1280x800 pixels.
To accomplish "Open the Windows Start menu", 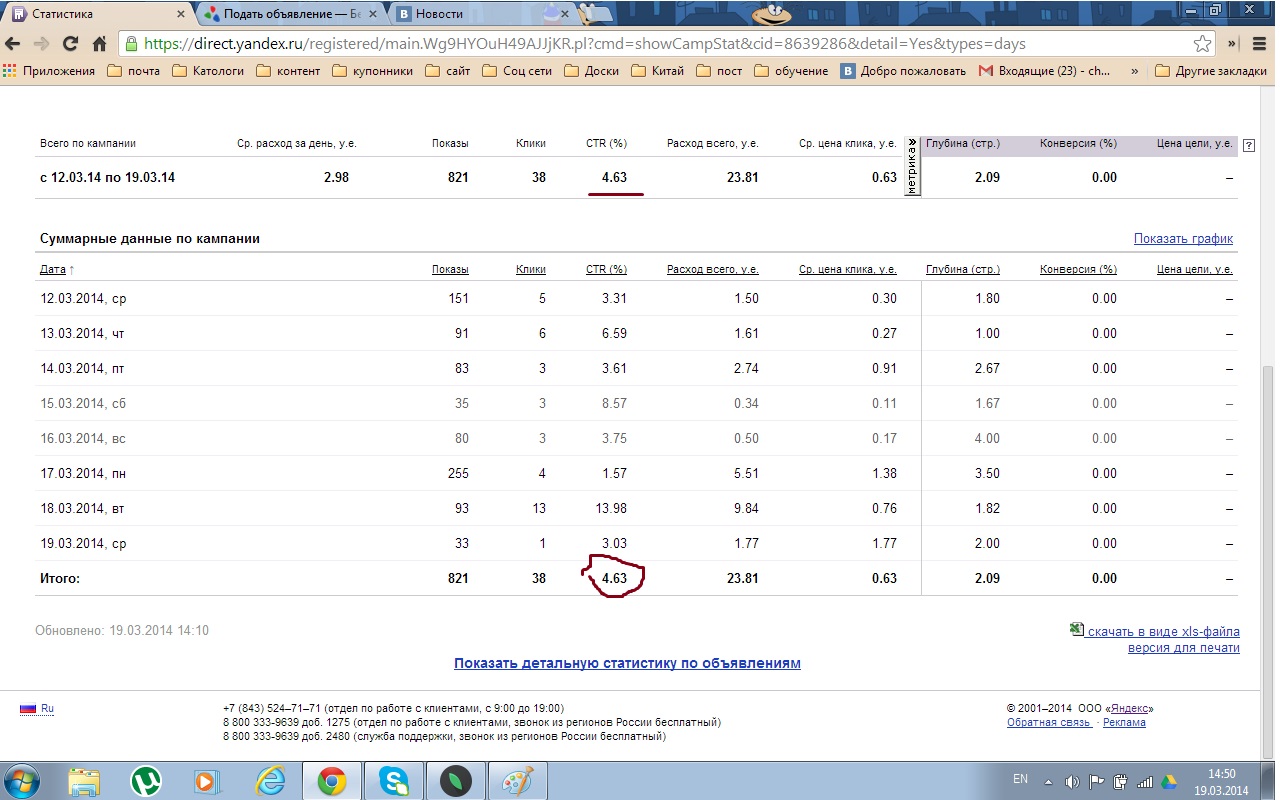I will (22, 780).
